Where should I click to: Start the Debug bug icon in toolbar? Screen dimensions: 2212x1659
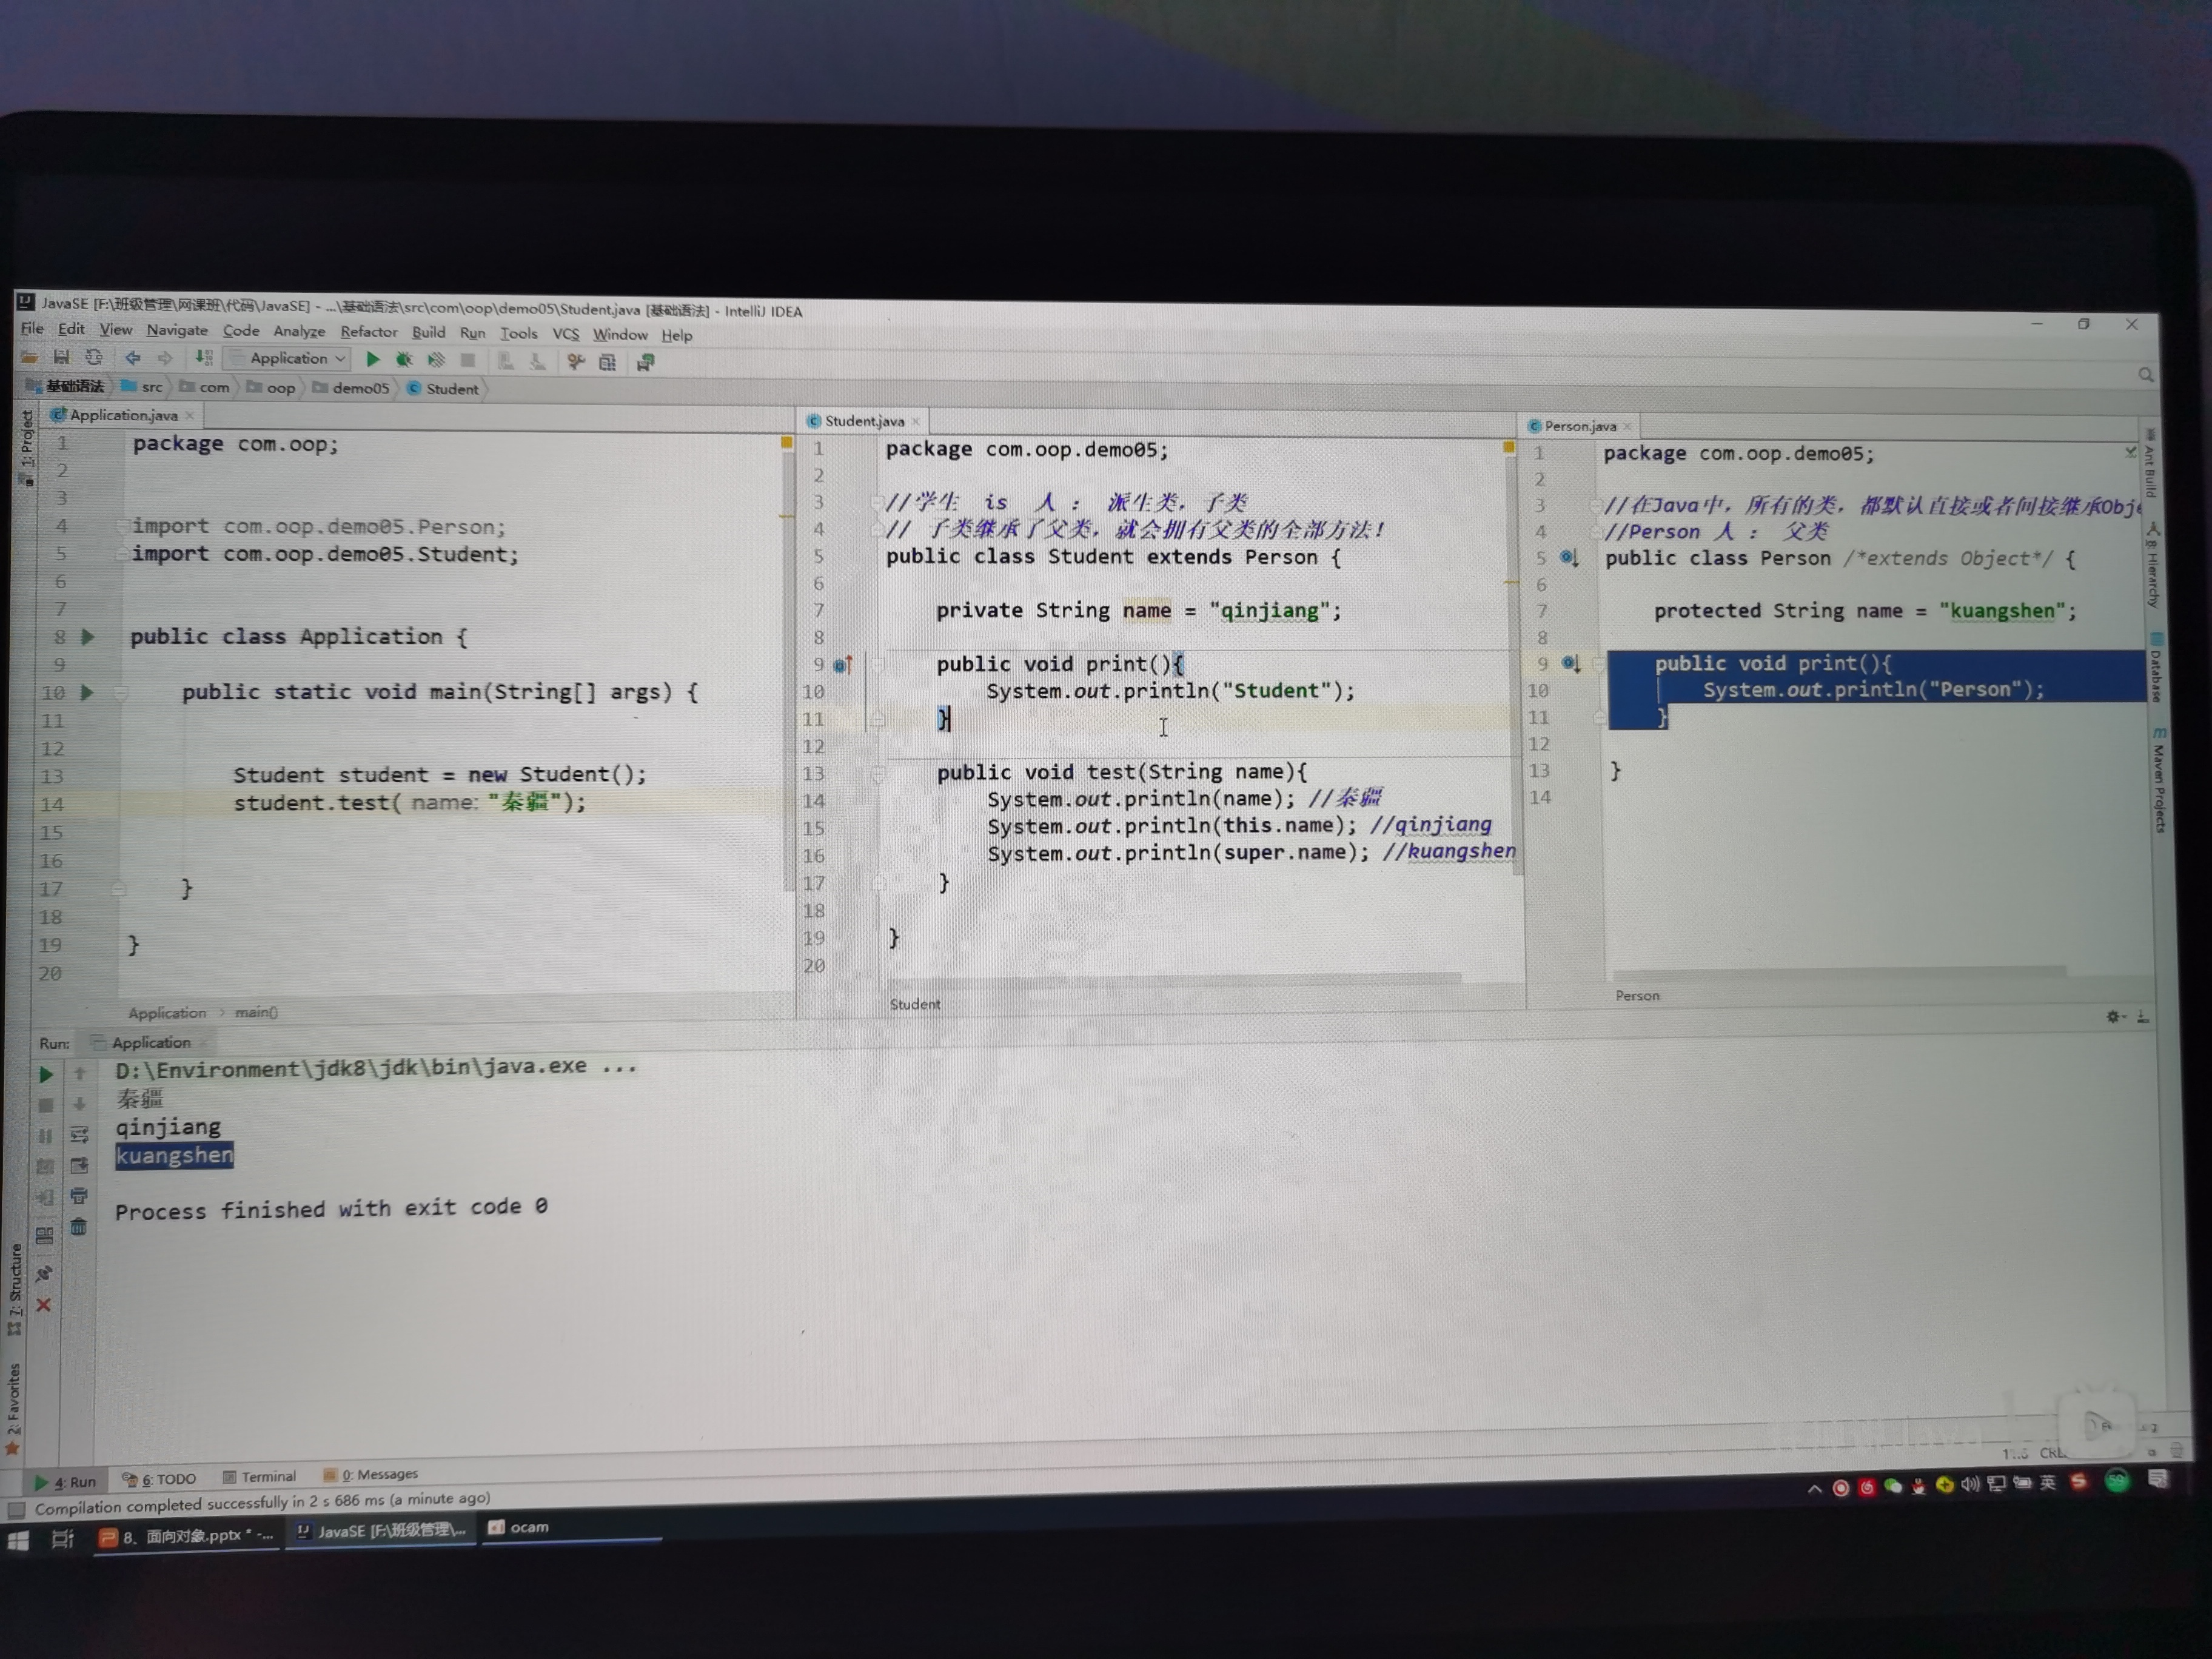click(404, 360)
